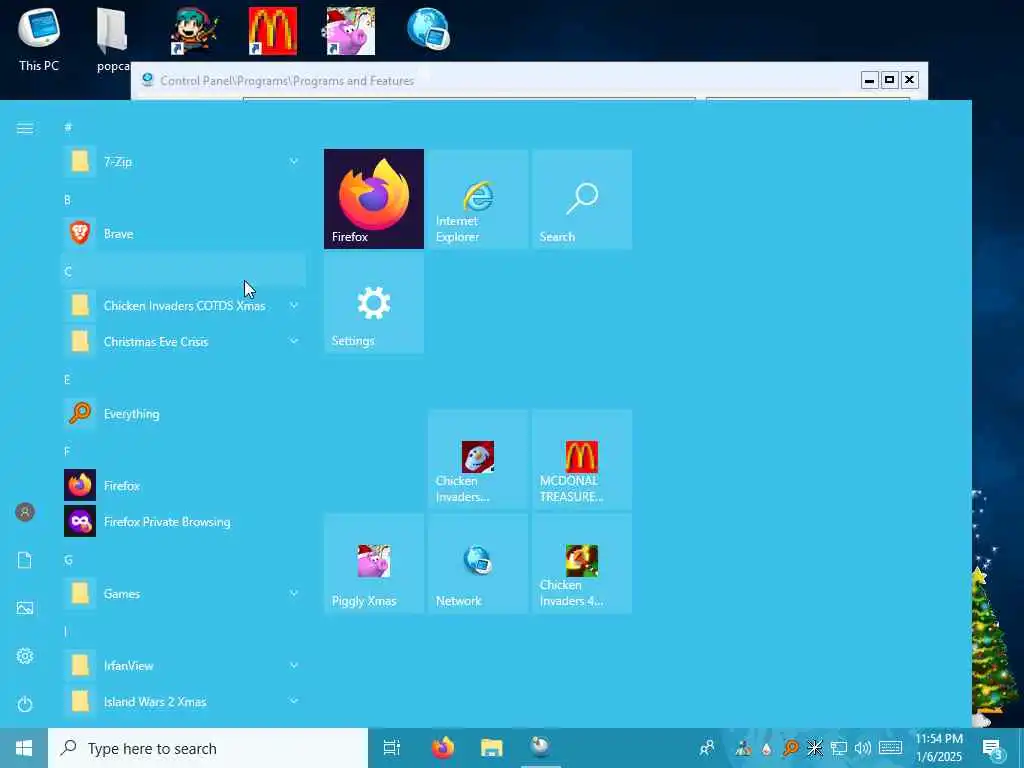This screenshot has width=1024, height=768.
Task: Click the hamburger menu at Start top
Action: coord(25,129)
